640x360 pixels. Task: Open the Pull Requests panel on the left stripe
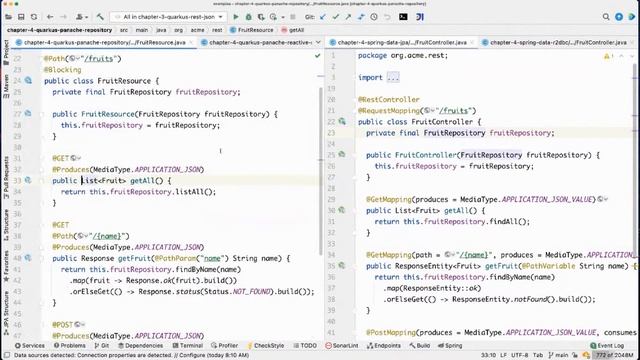(6, 178)
